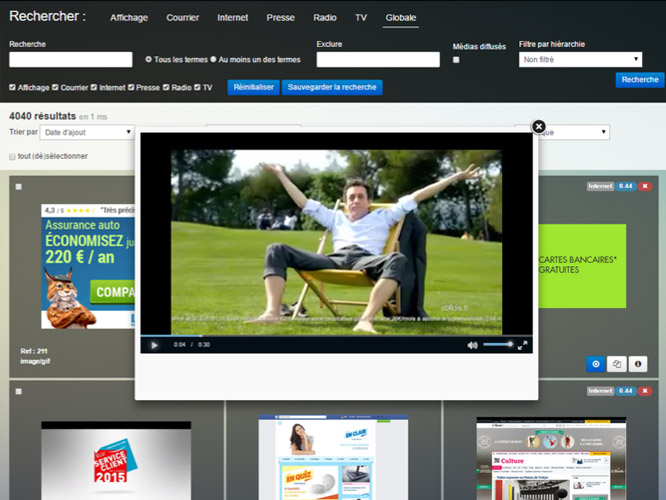This screenshot has height=500, width=666.
Task: Uncheck the Presse media checkbox
Action: click(131, 87)
